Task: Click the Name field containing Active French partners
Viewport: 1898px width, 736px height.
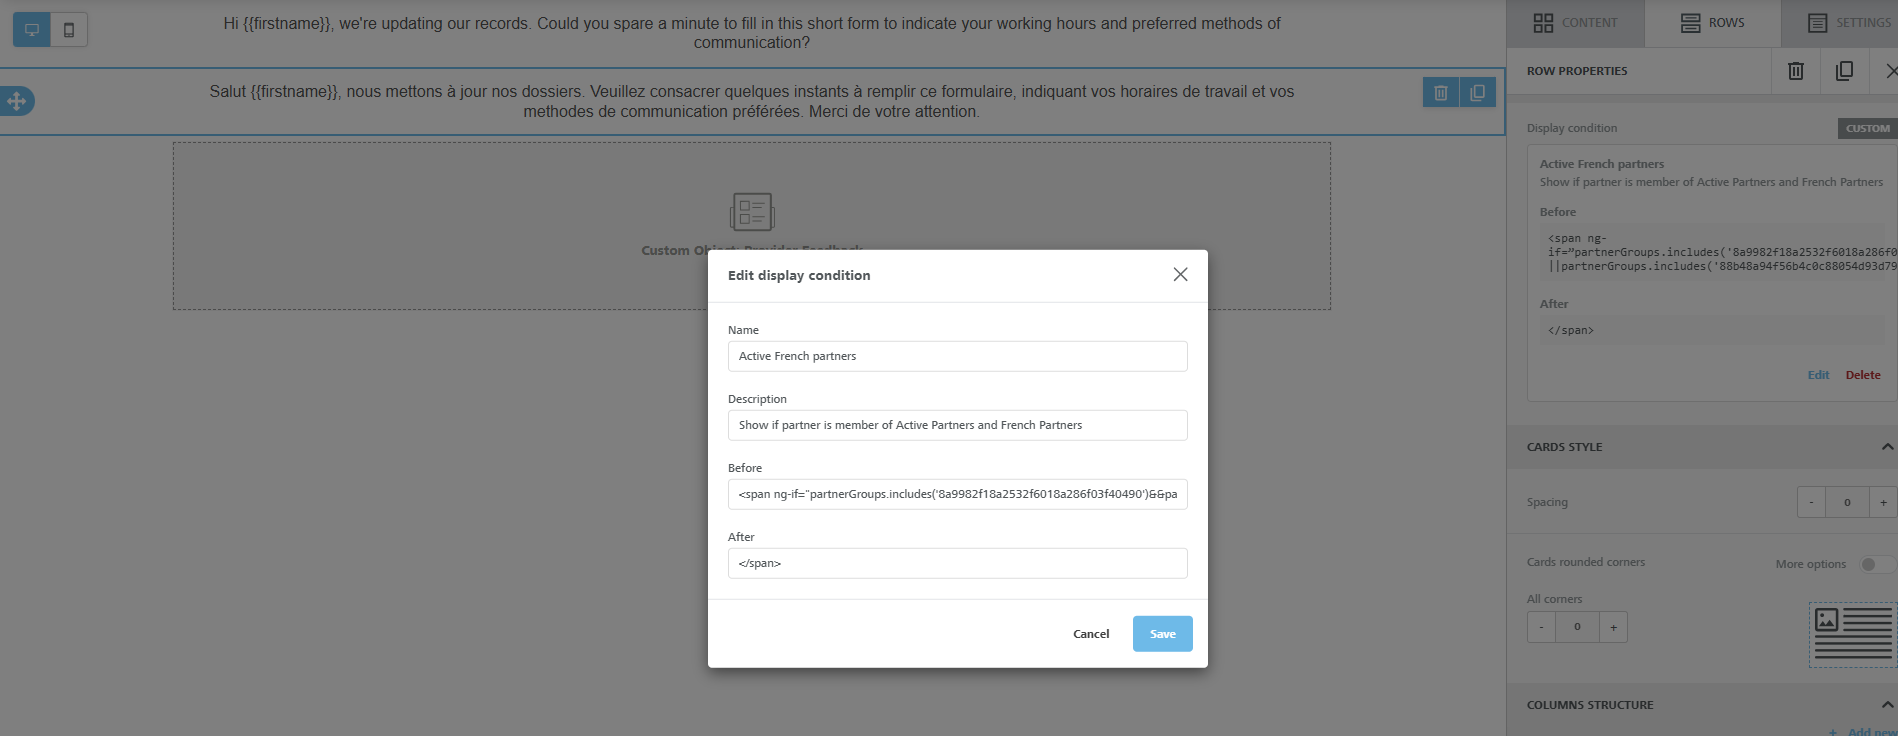Action: 956,356
